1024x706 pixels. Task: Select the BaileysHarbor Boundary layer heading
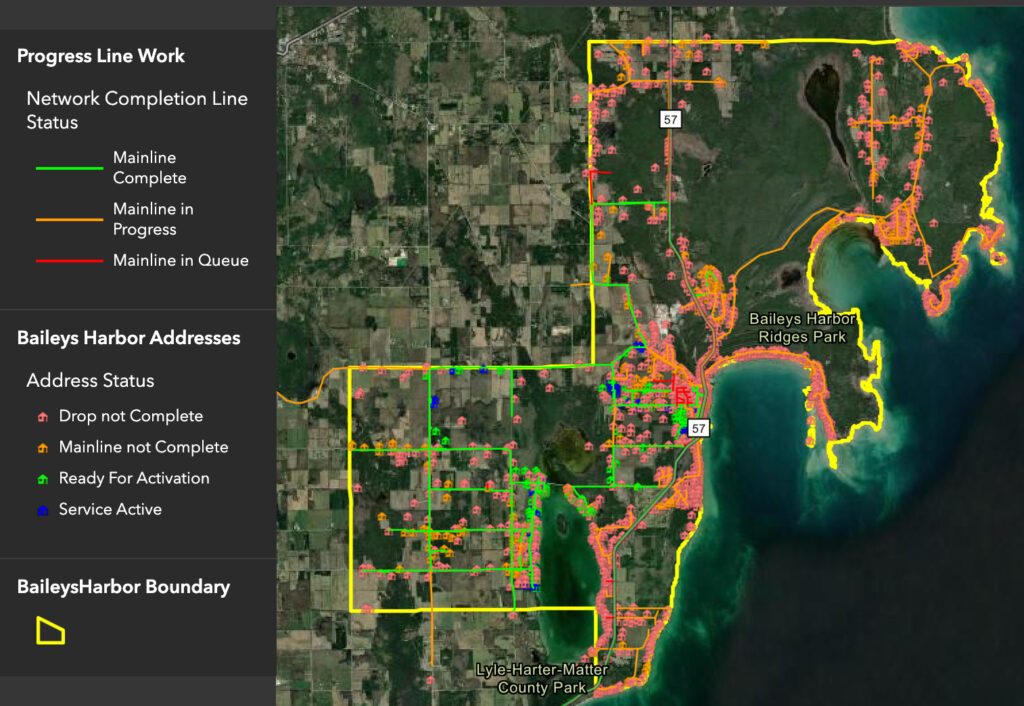tap(123, 587)
